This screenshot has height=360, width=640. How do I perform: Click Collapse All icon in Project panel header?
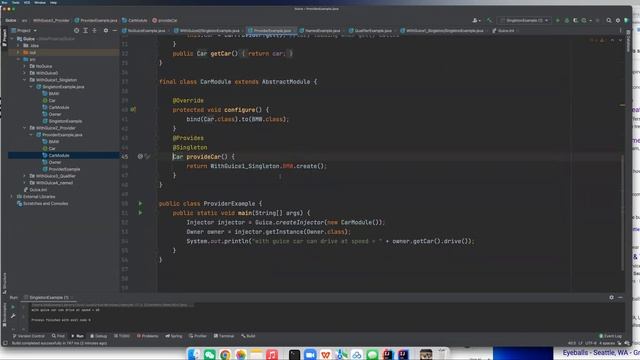pyautogui.click(x=94, y=31)
